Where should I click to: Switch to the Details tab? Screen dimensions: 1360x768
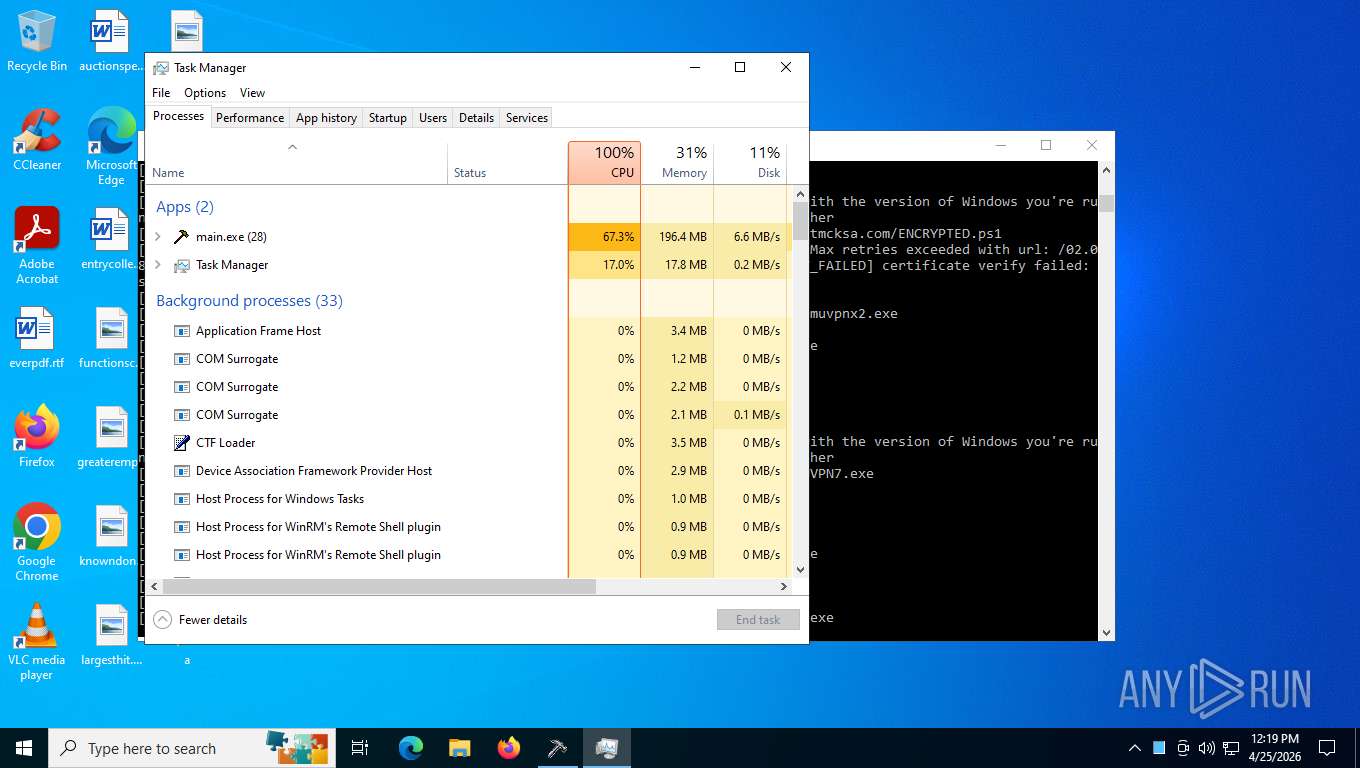coord(476,118)
